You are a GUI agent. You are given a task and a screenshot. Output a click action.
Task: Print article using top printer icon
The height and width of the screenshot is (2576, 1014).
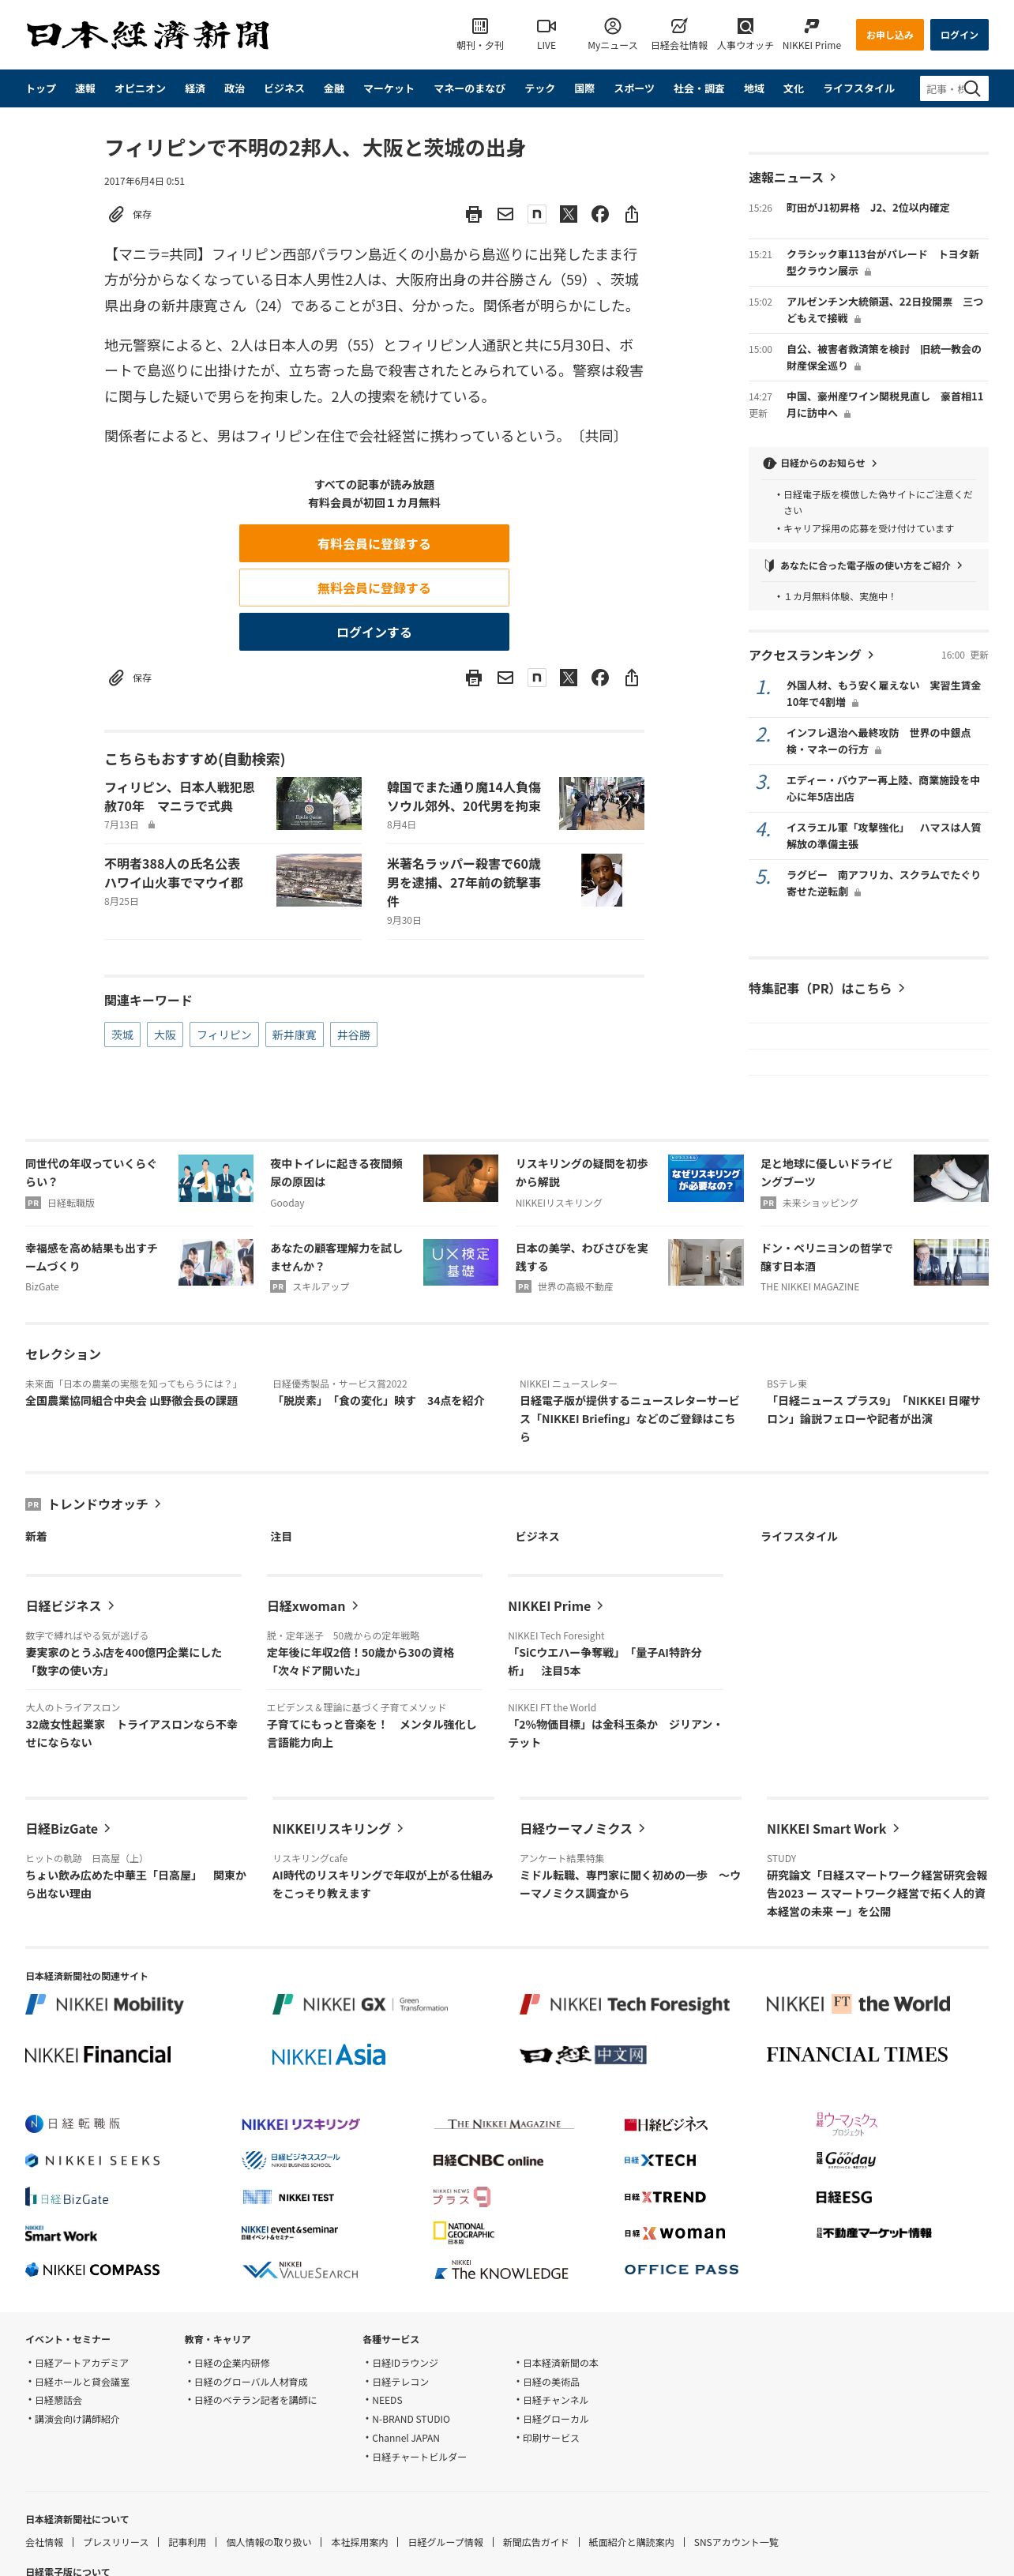point(474,214)
